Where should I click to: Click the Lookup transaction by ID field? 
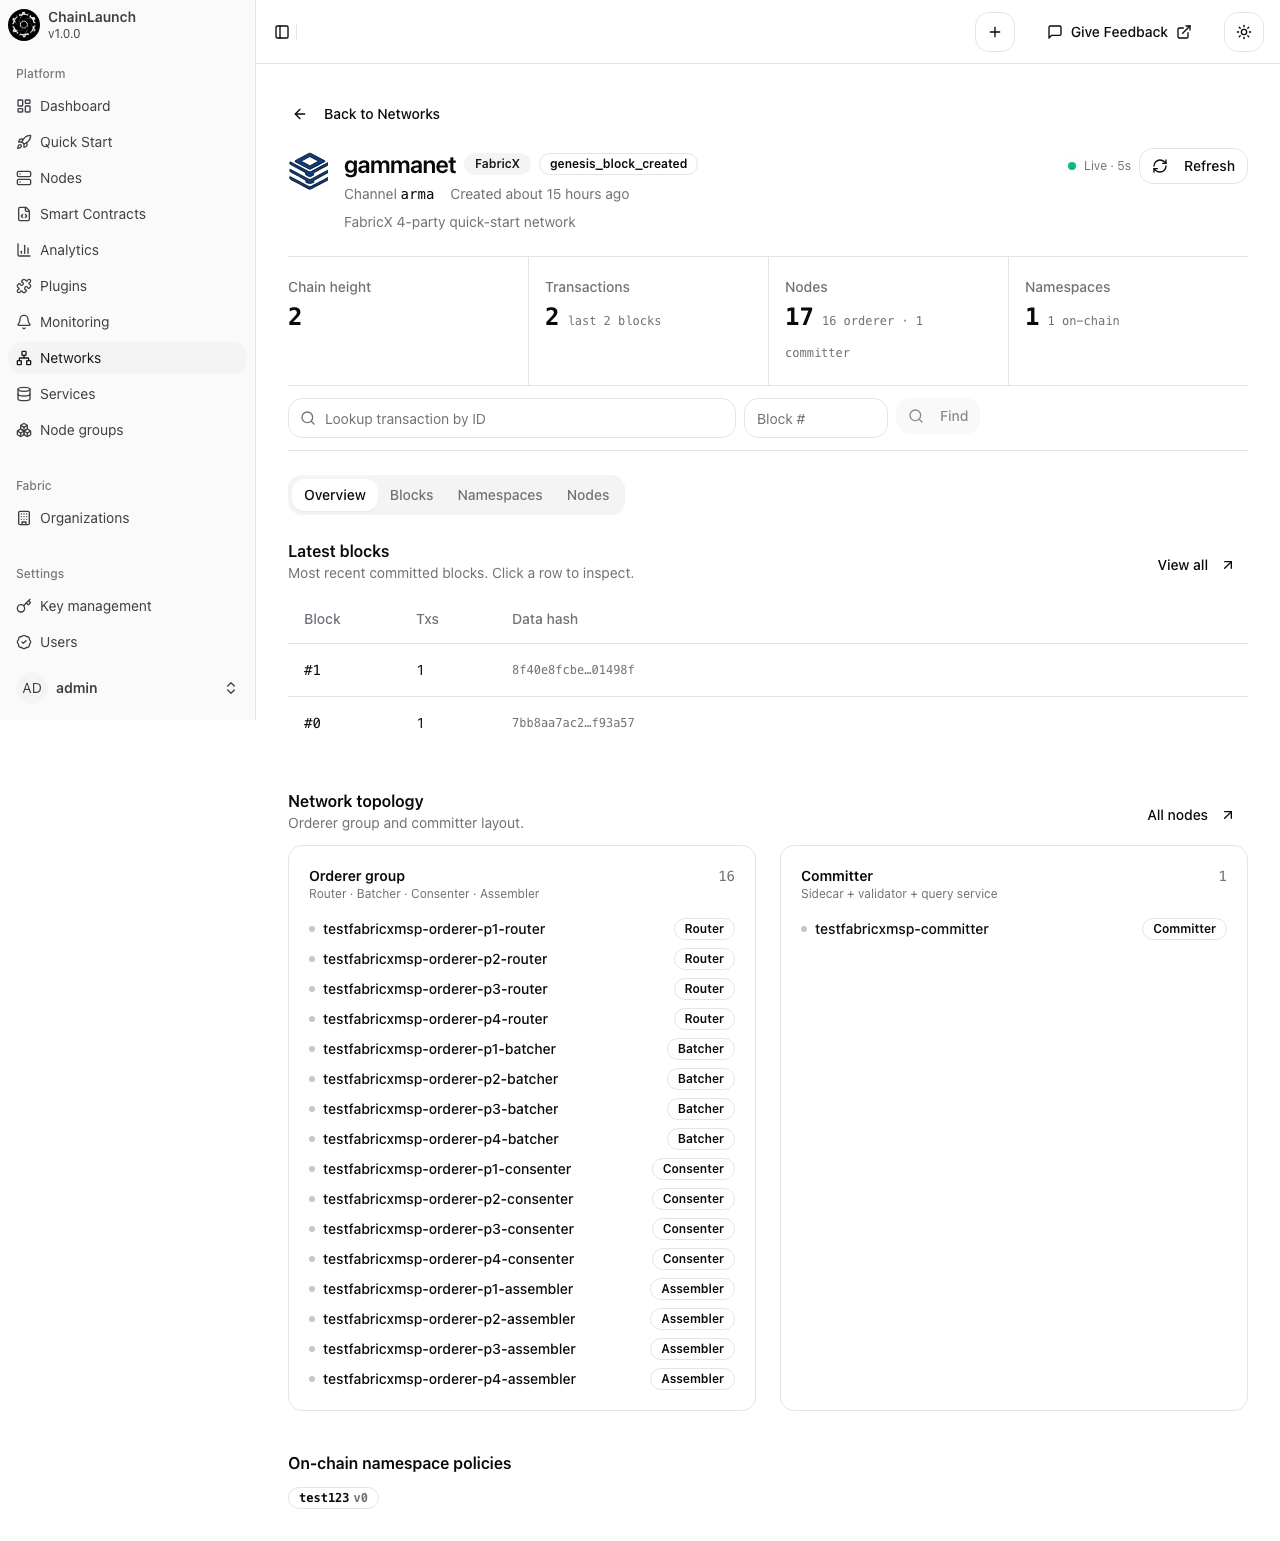[511, 418]
